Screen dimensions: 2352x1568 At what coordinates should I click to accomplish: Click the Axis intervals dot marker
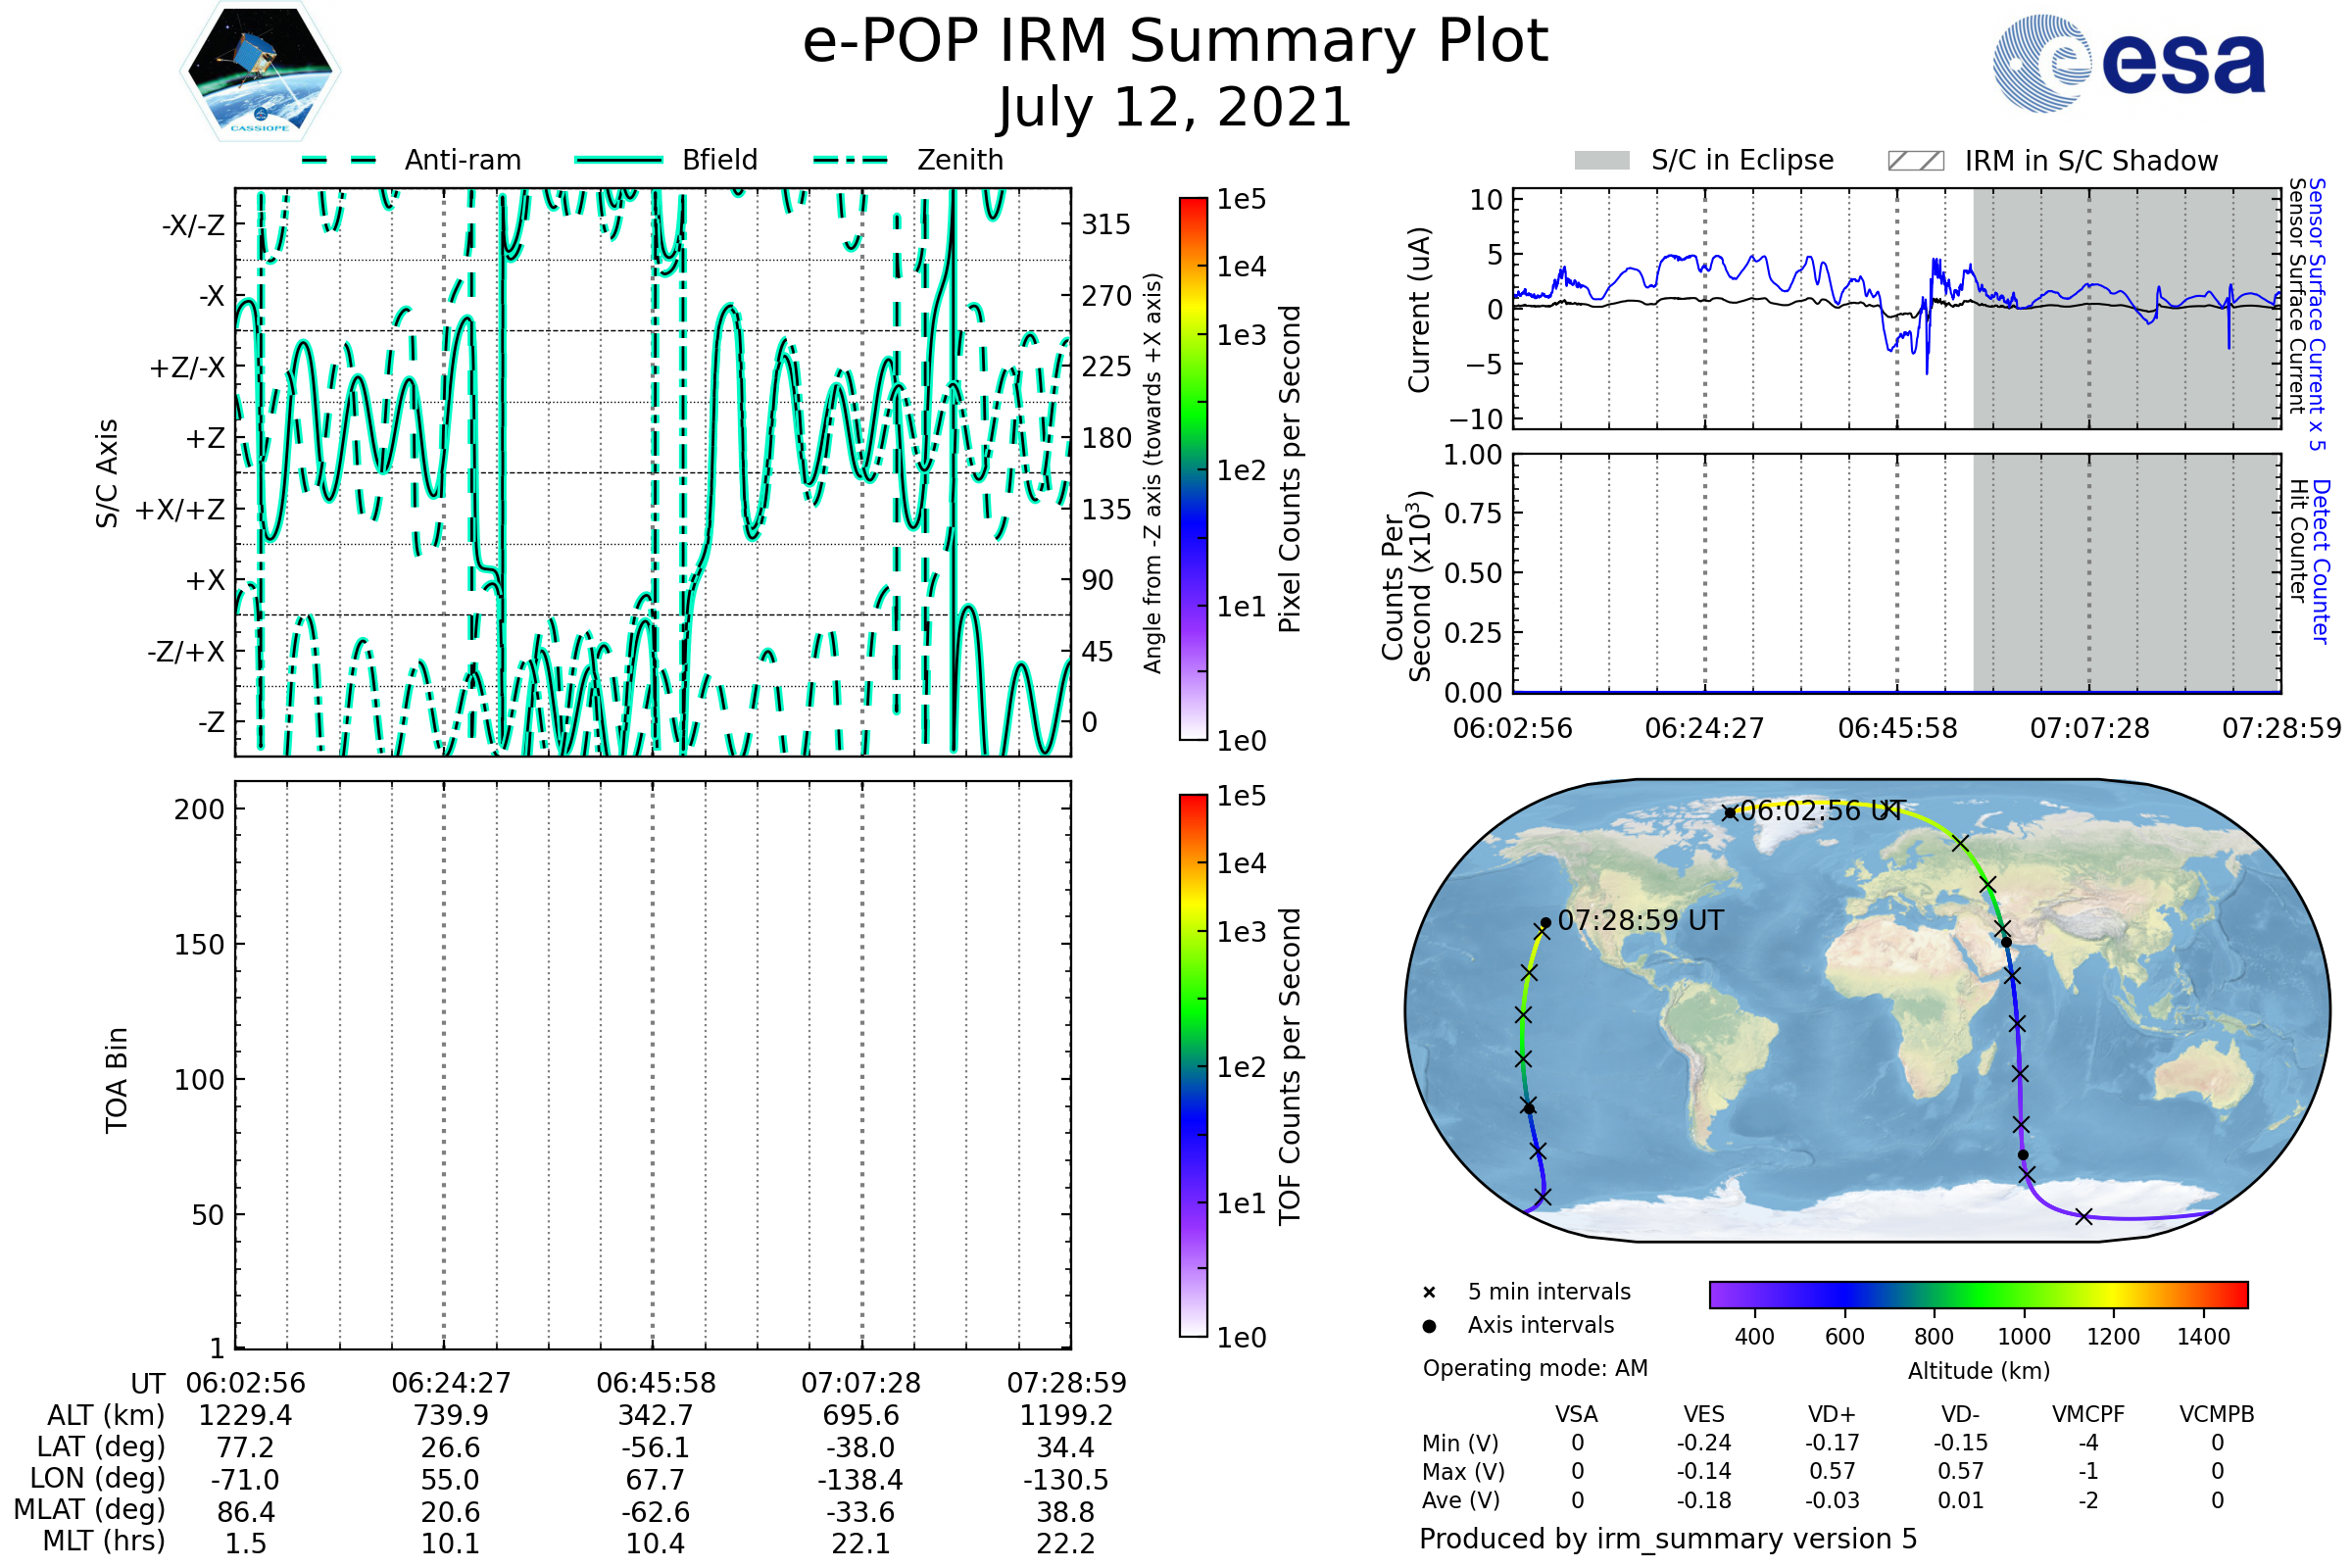[x=1429, y=1326]
